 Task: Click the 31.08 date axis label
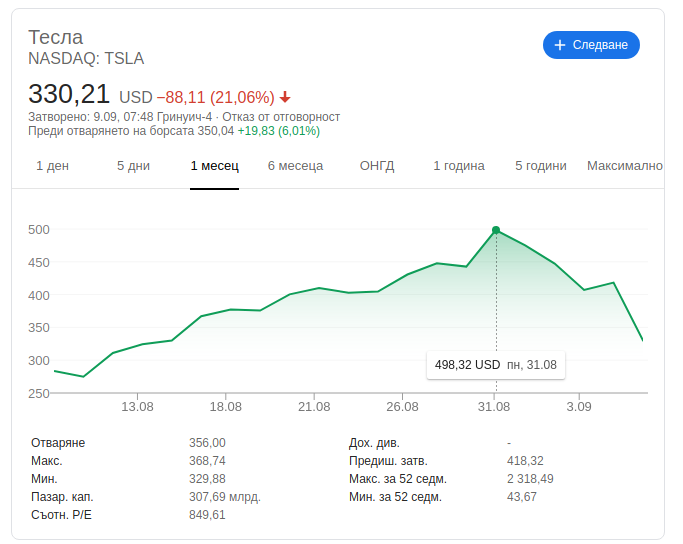[494, 407]
